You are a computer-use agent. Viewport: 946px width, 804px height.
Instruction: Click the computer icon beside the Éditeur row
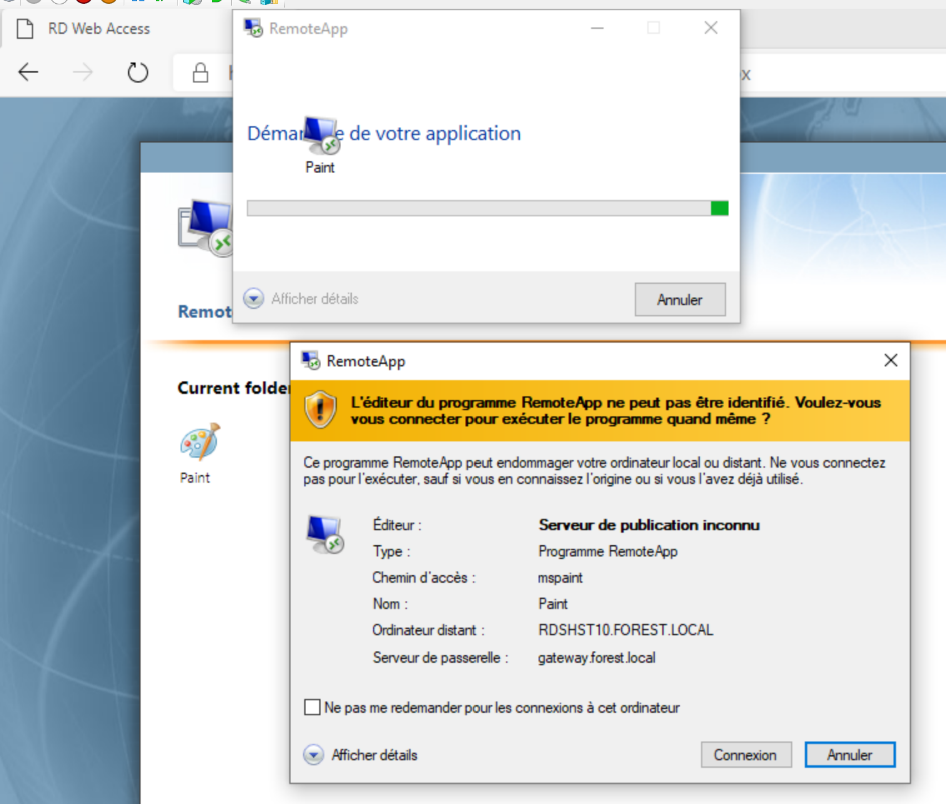click(x=325, y=534)
